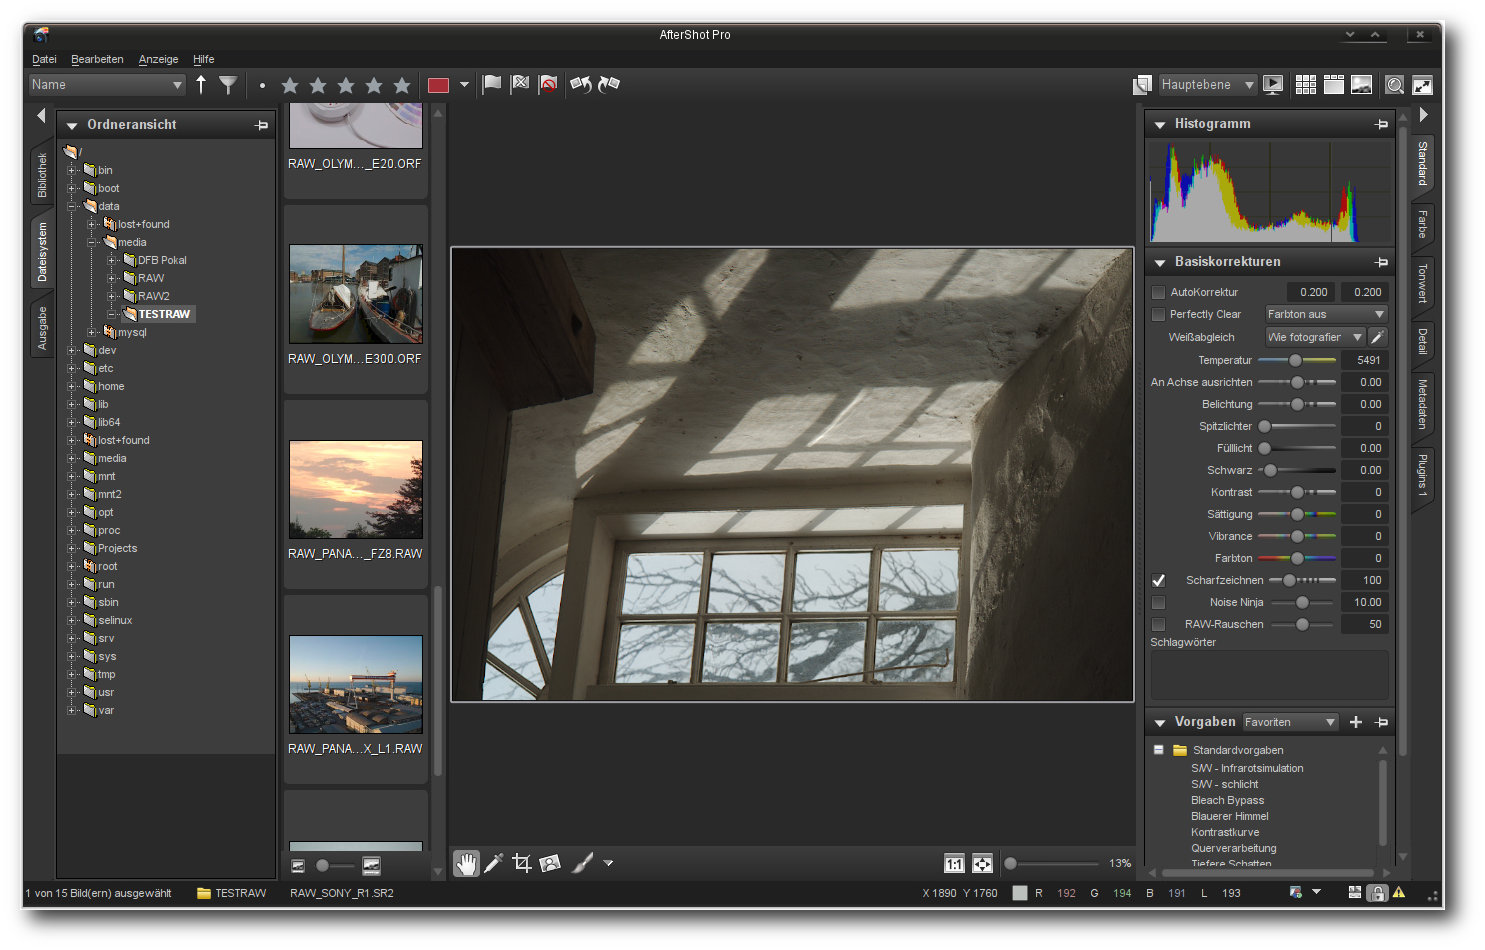The image size is (1485, 950).
Task: Open the Datei menu
Action: click(x=44, y=59)
